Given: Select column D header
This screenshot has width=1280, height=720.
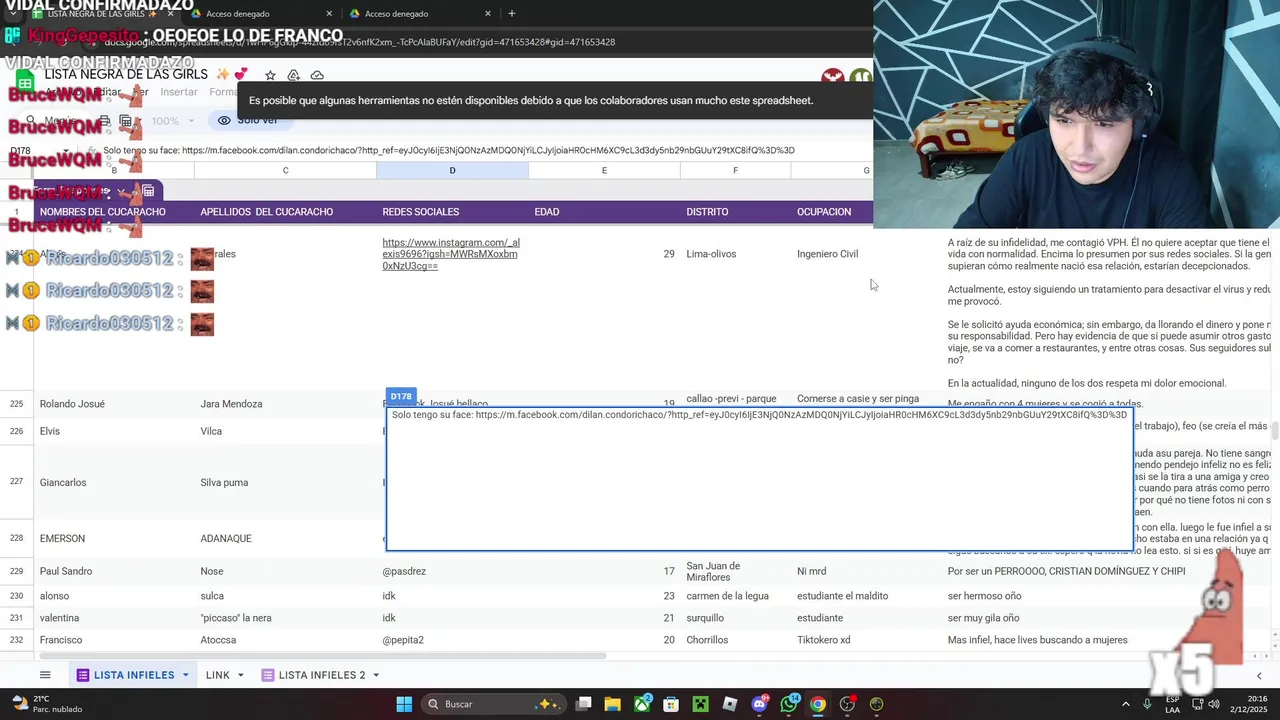Looking at the screenshot, I should pos(452,171).
